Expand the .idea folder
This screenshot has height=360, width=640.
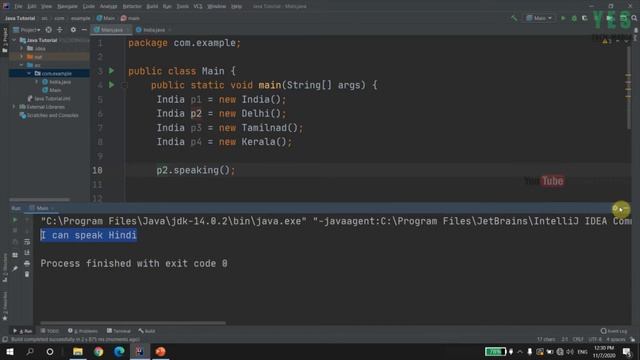pos(22,48)
